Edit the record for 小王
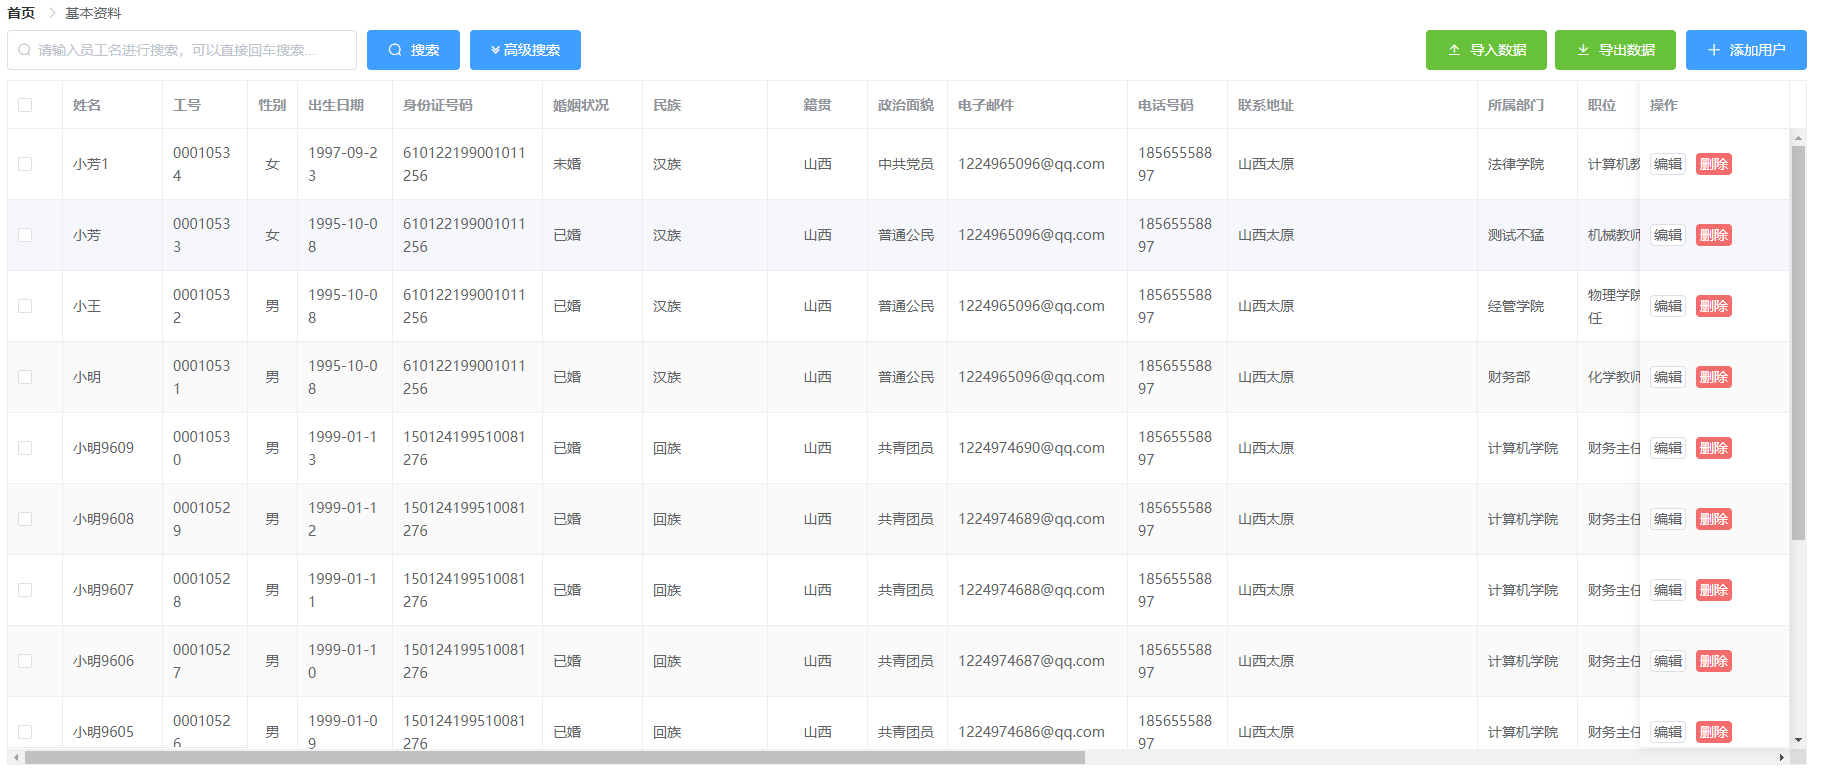Viewport: 1831px width, 773px height. (1668, 306)
